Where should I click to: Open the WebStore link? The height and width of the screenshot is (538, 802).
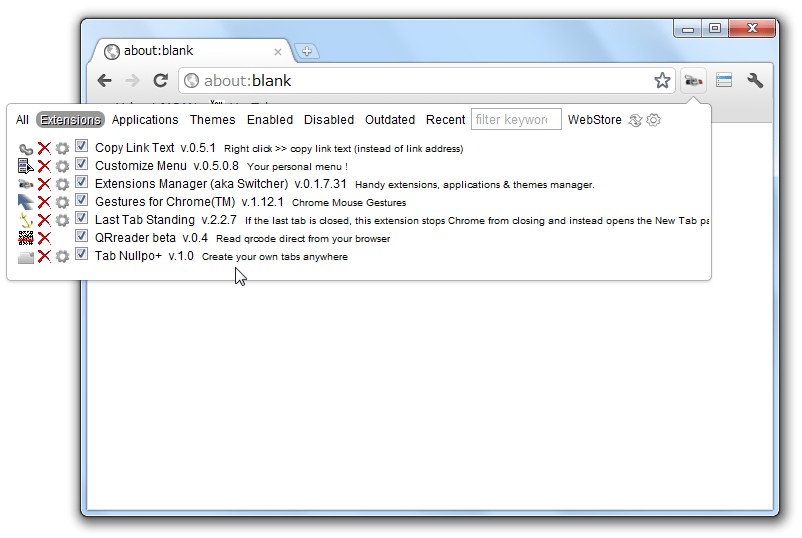[x=594, y=120]
